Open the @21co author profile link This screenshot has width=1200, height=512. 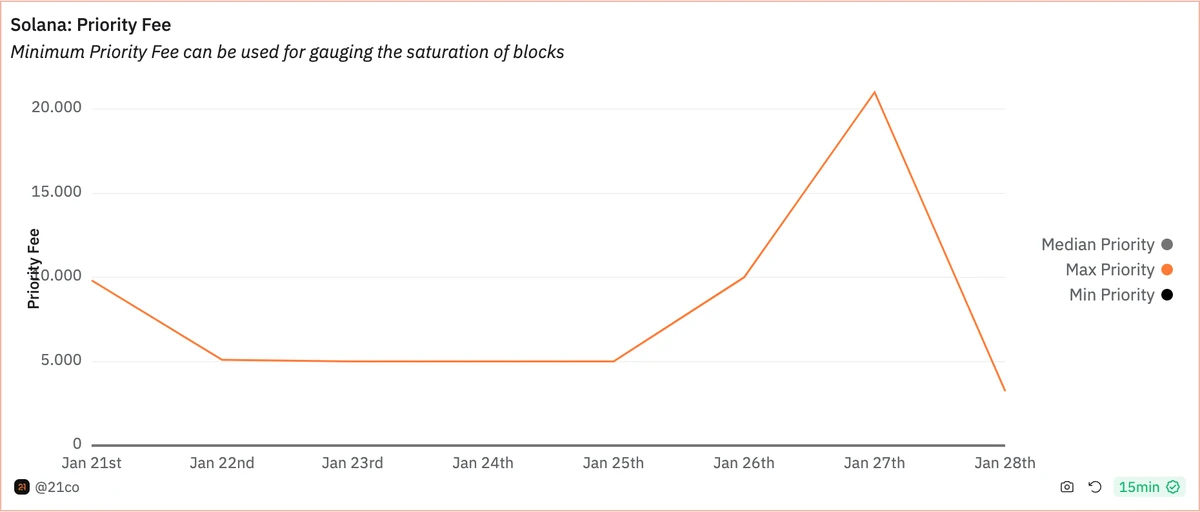point(57,487)
